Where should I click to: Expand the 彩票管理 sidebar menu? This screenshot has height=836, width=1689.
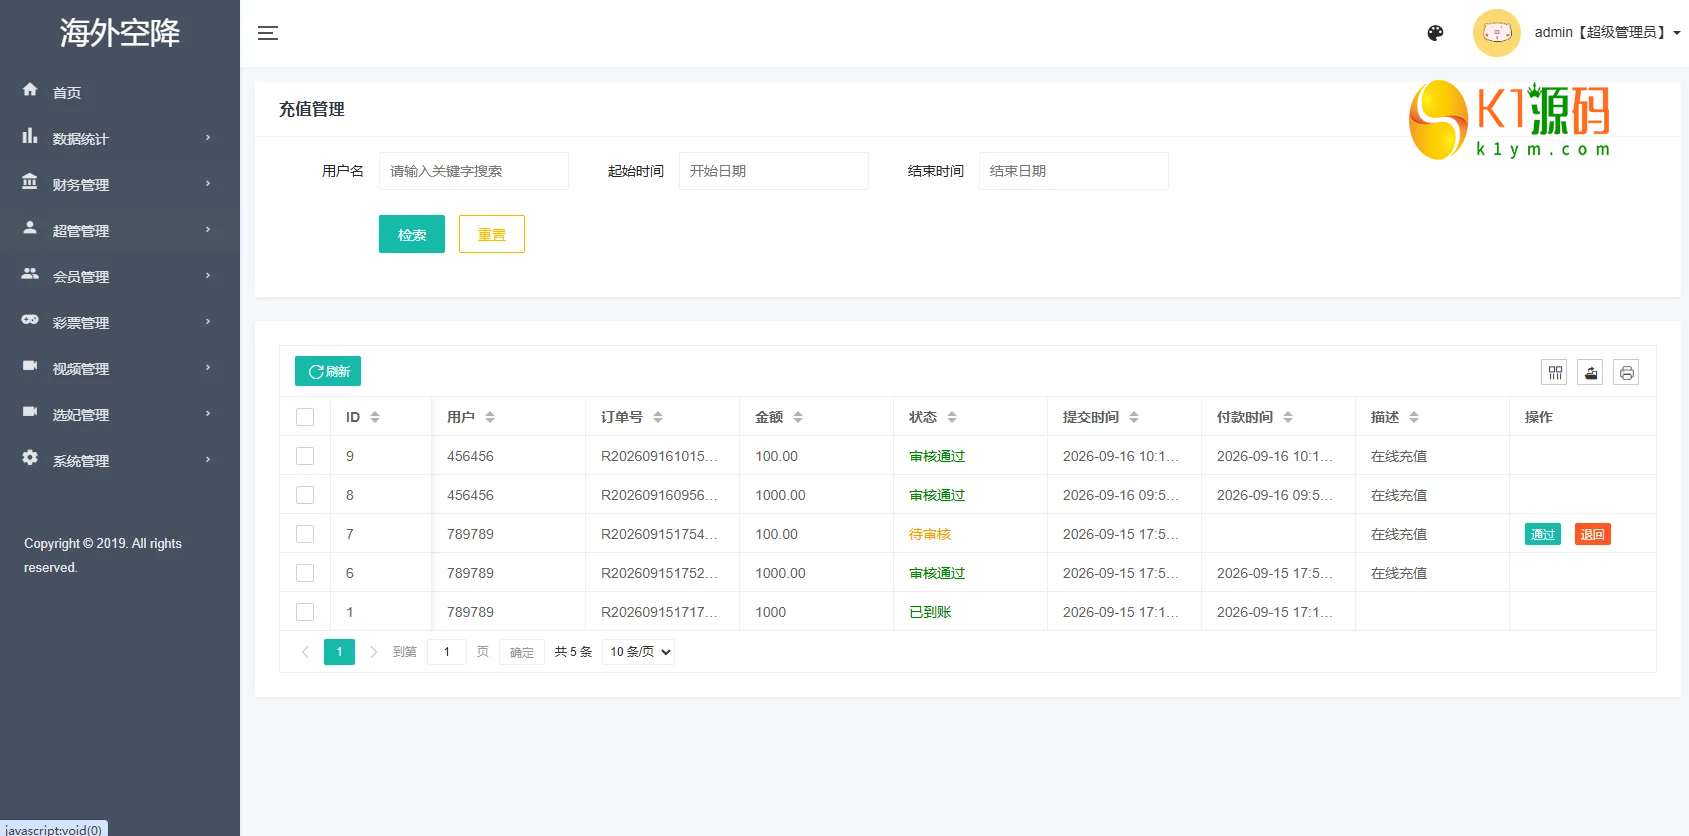[120, 322]
